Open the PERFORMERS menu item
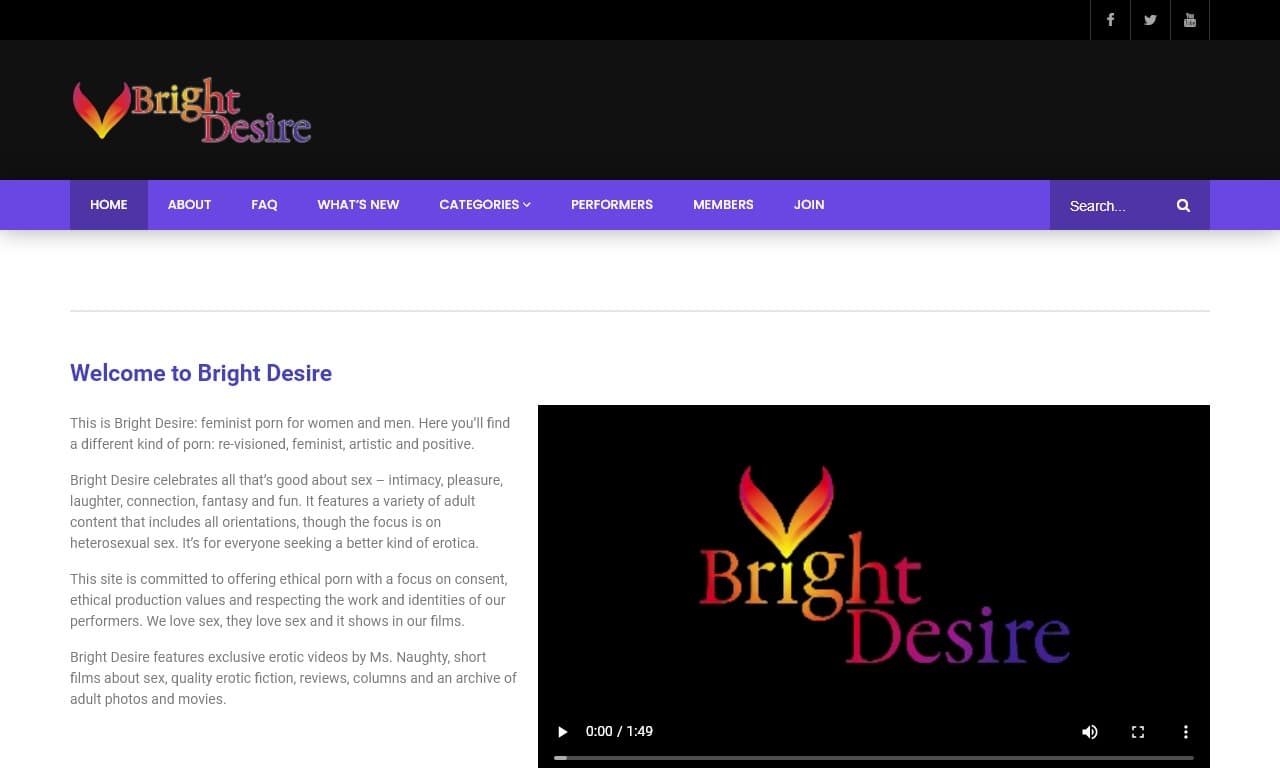This screenshot has width=1280, height=768. pos(611,205)
